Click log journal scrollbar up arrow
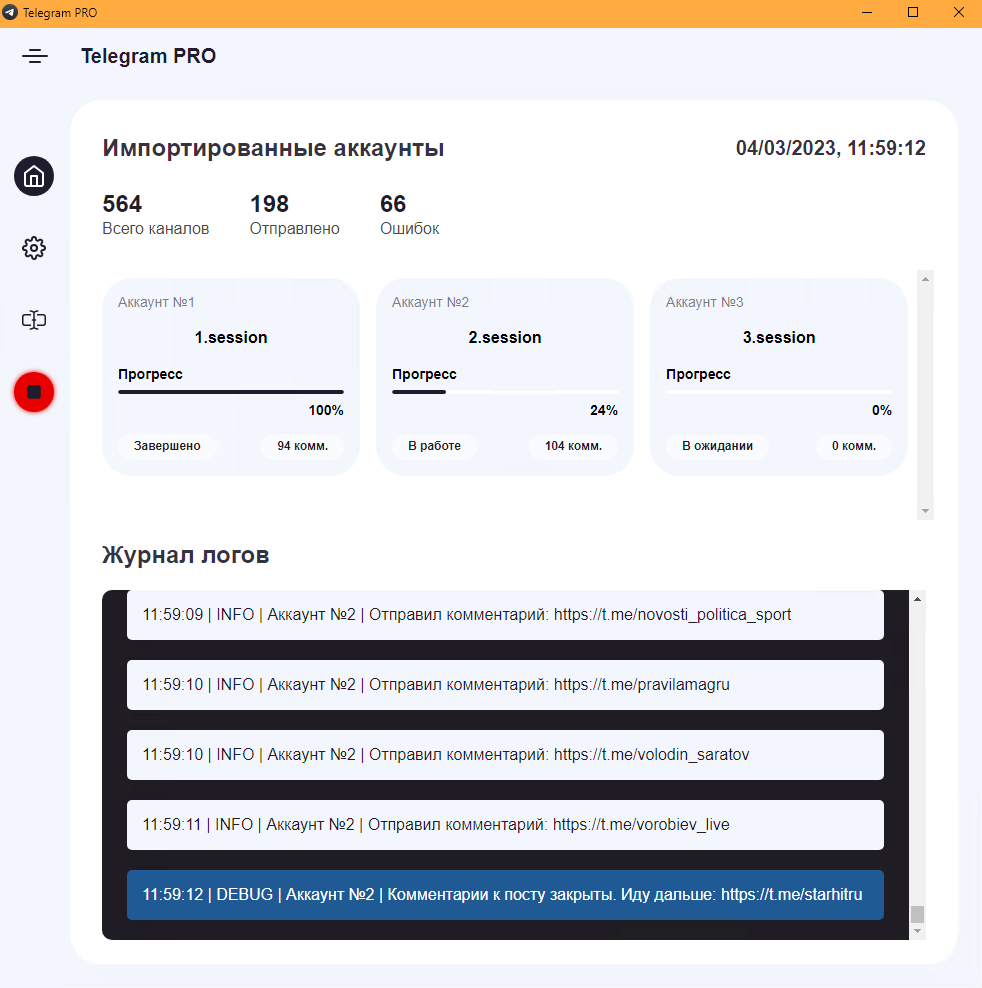982x988 pixels. pos(918,599)
